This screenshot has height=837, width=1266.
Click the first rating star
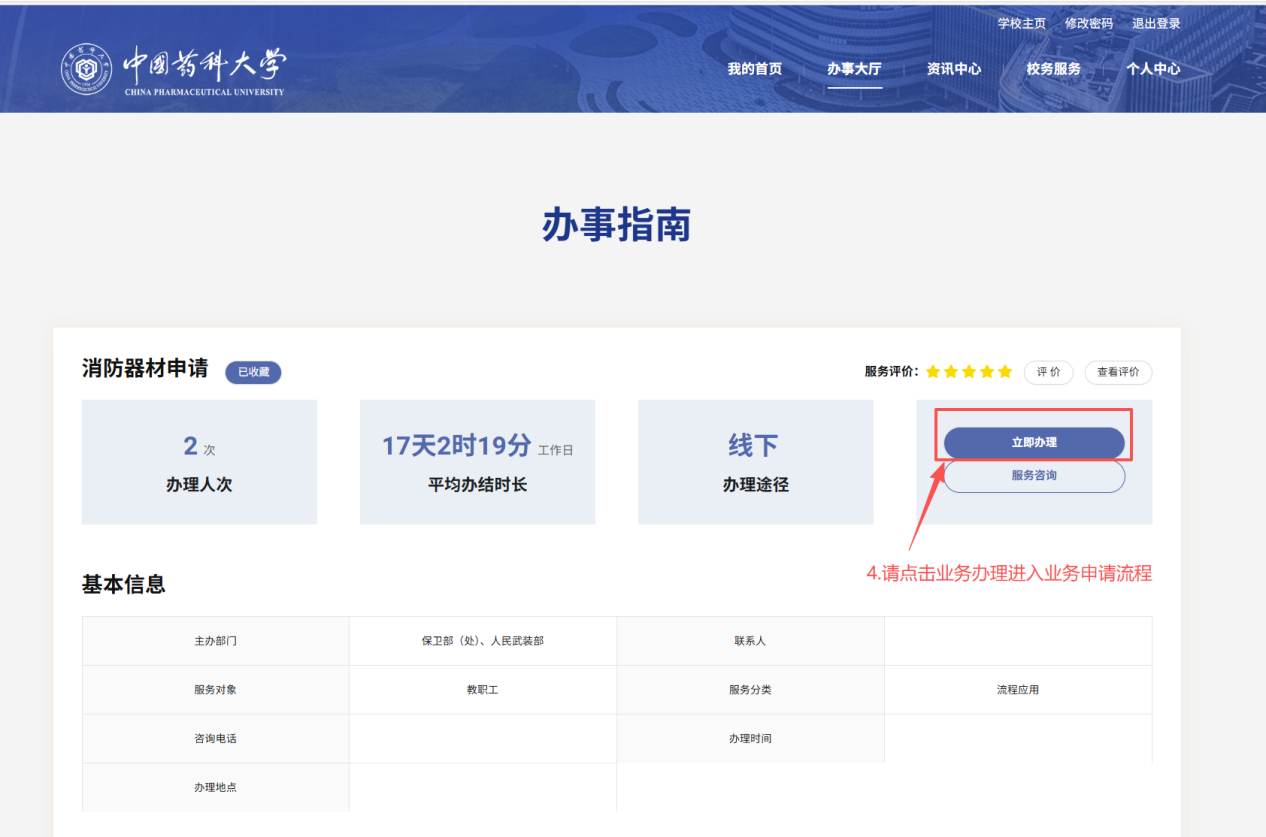[x=933, y=372]
